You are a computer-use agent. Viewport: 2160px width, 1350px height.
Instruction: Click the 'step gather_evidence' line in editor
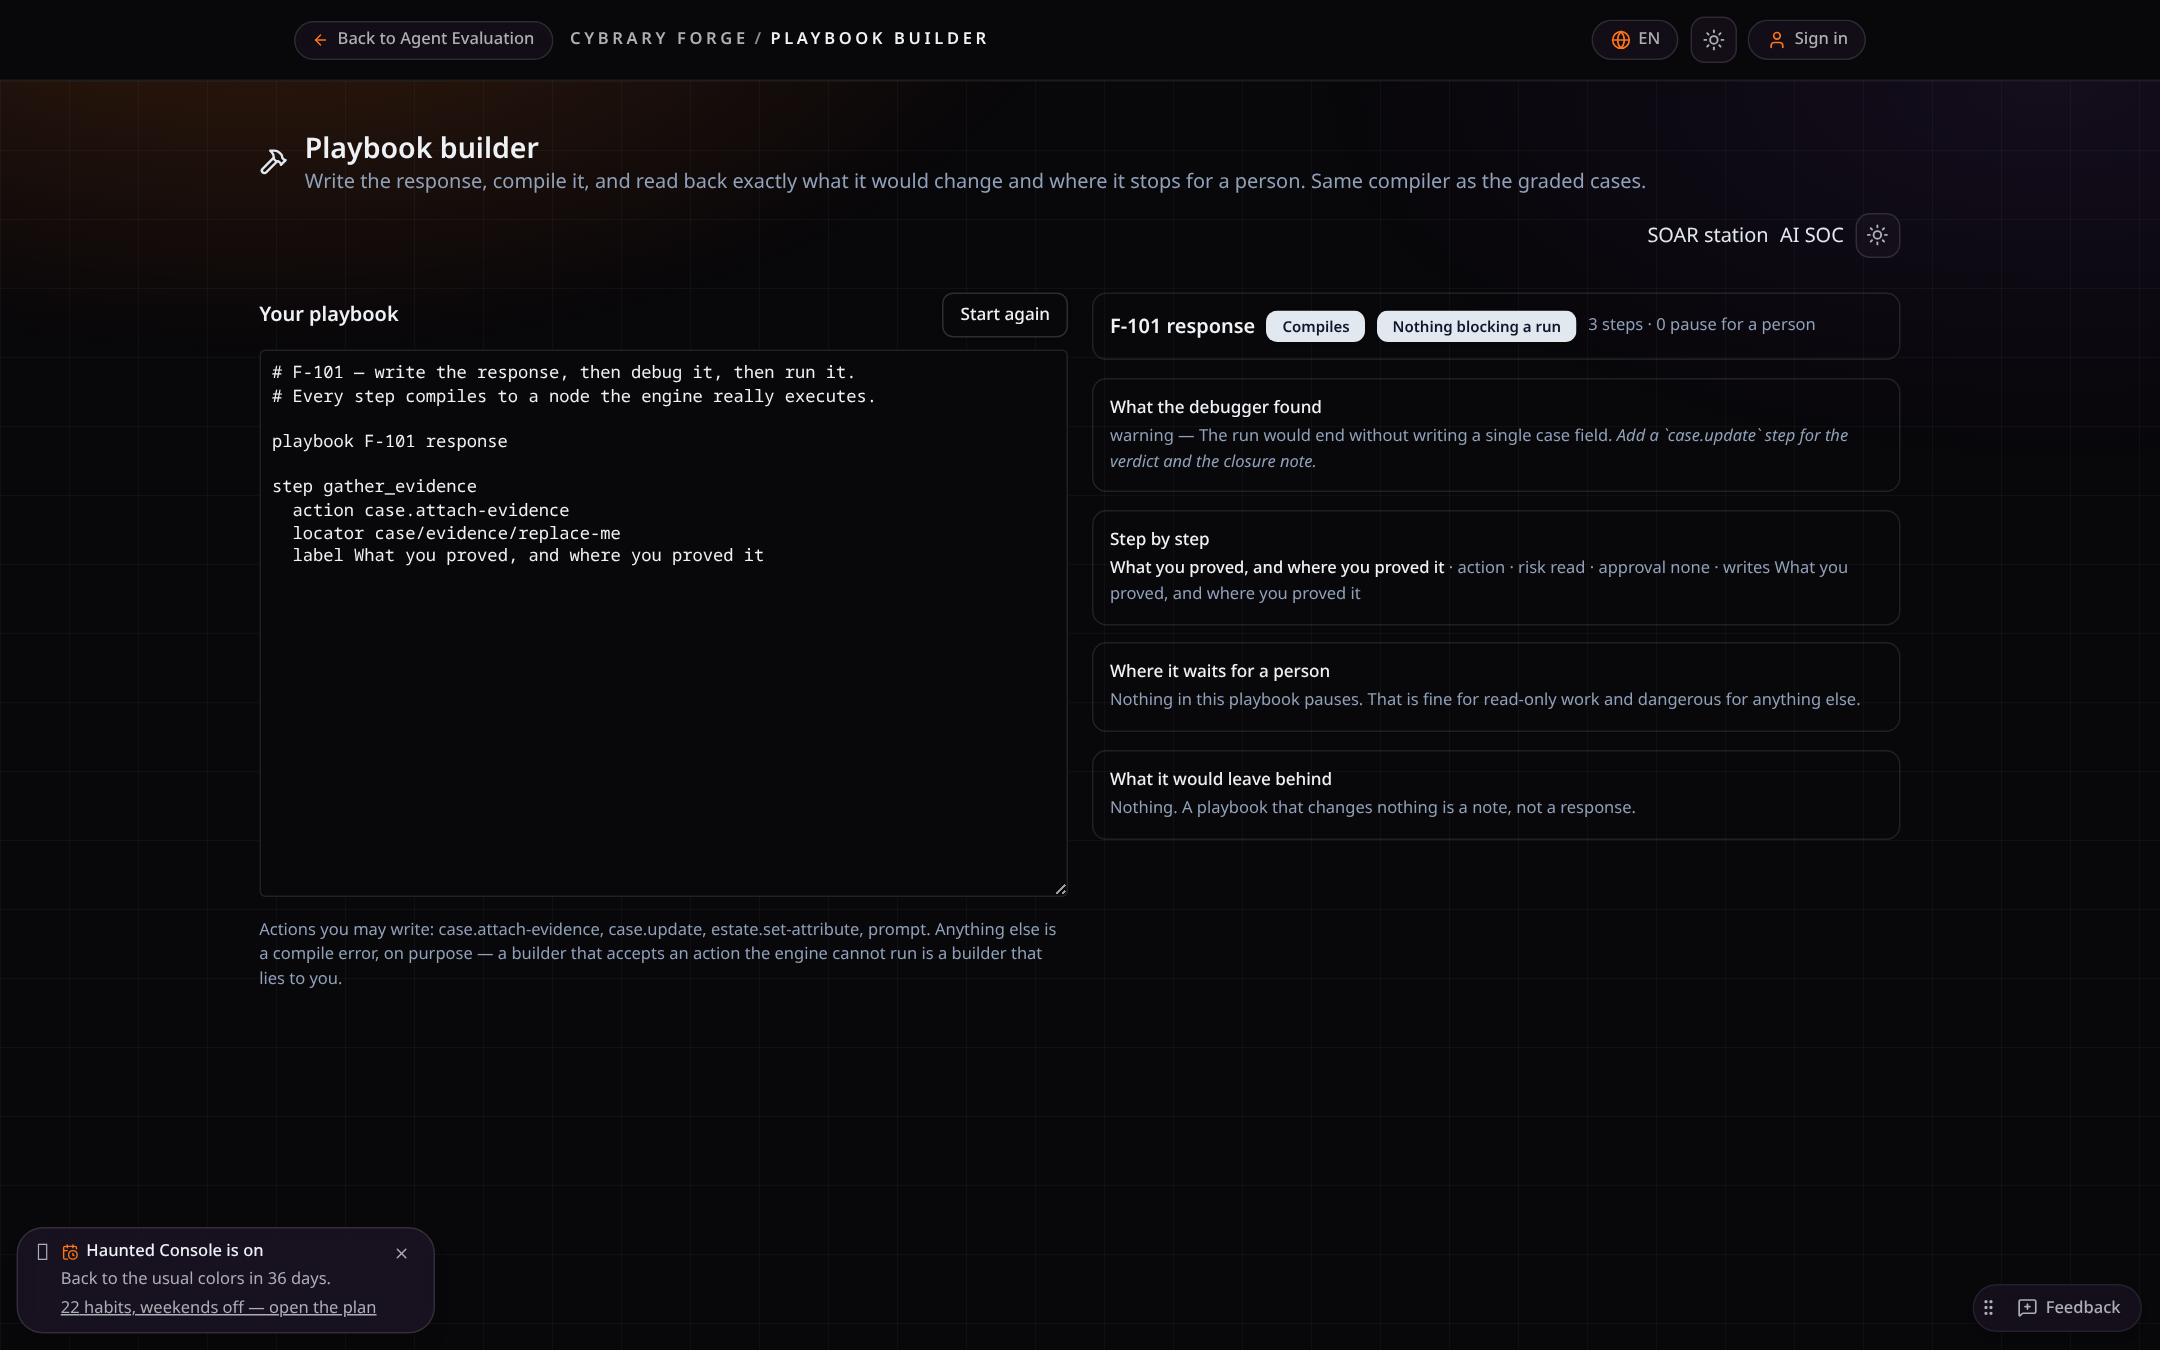[374, 486]
